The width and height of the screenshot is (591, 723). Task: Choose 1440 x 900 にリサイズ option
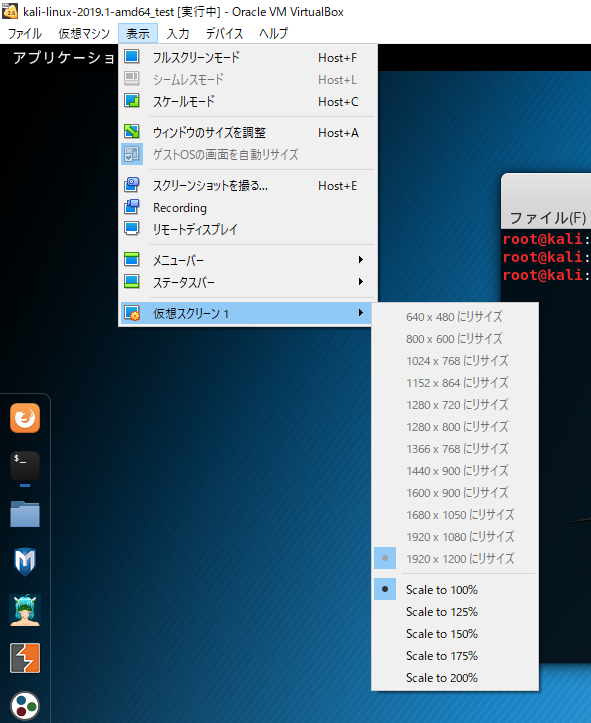455,470
